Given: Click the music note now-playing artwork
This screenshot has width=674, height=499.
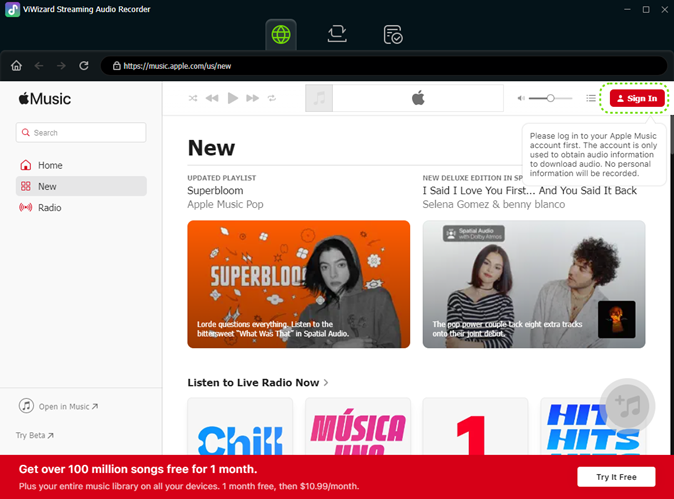Looking at the screenshot, I should (319, 98).
